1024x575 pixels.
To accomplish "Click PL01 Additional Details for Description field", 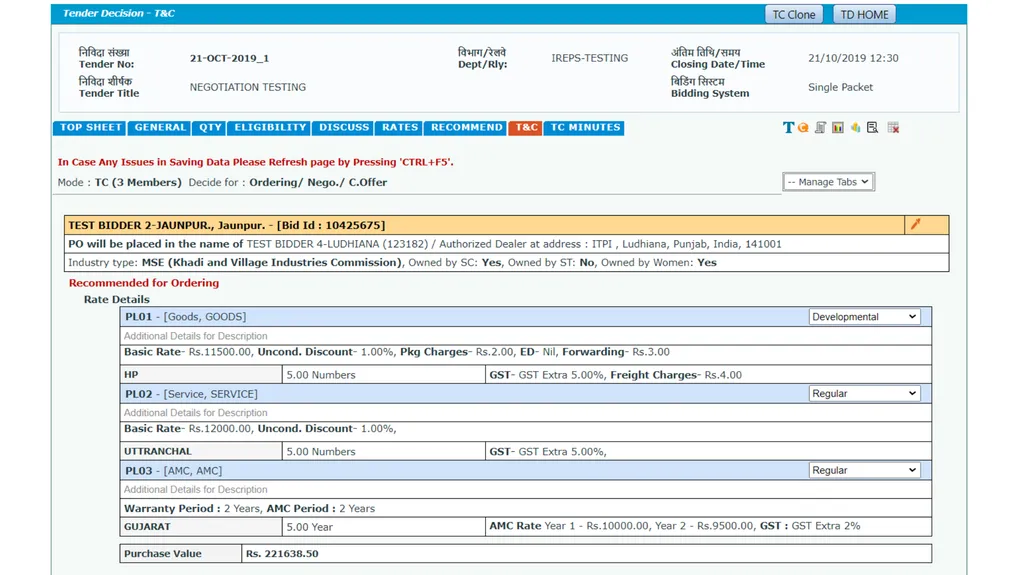I will 526,336.
